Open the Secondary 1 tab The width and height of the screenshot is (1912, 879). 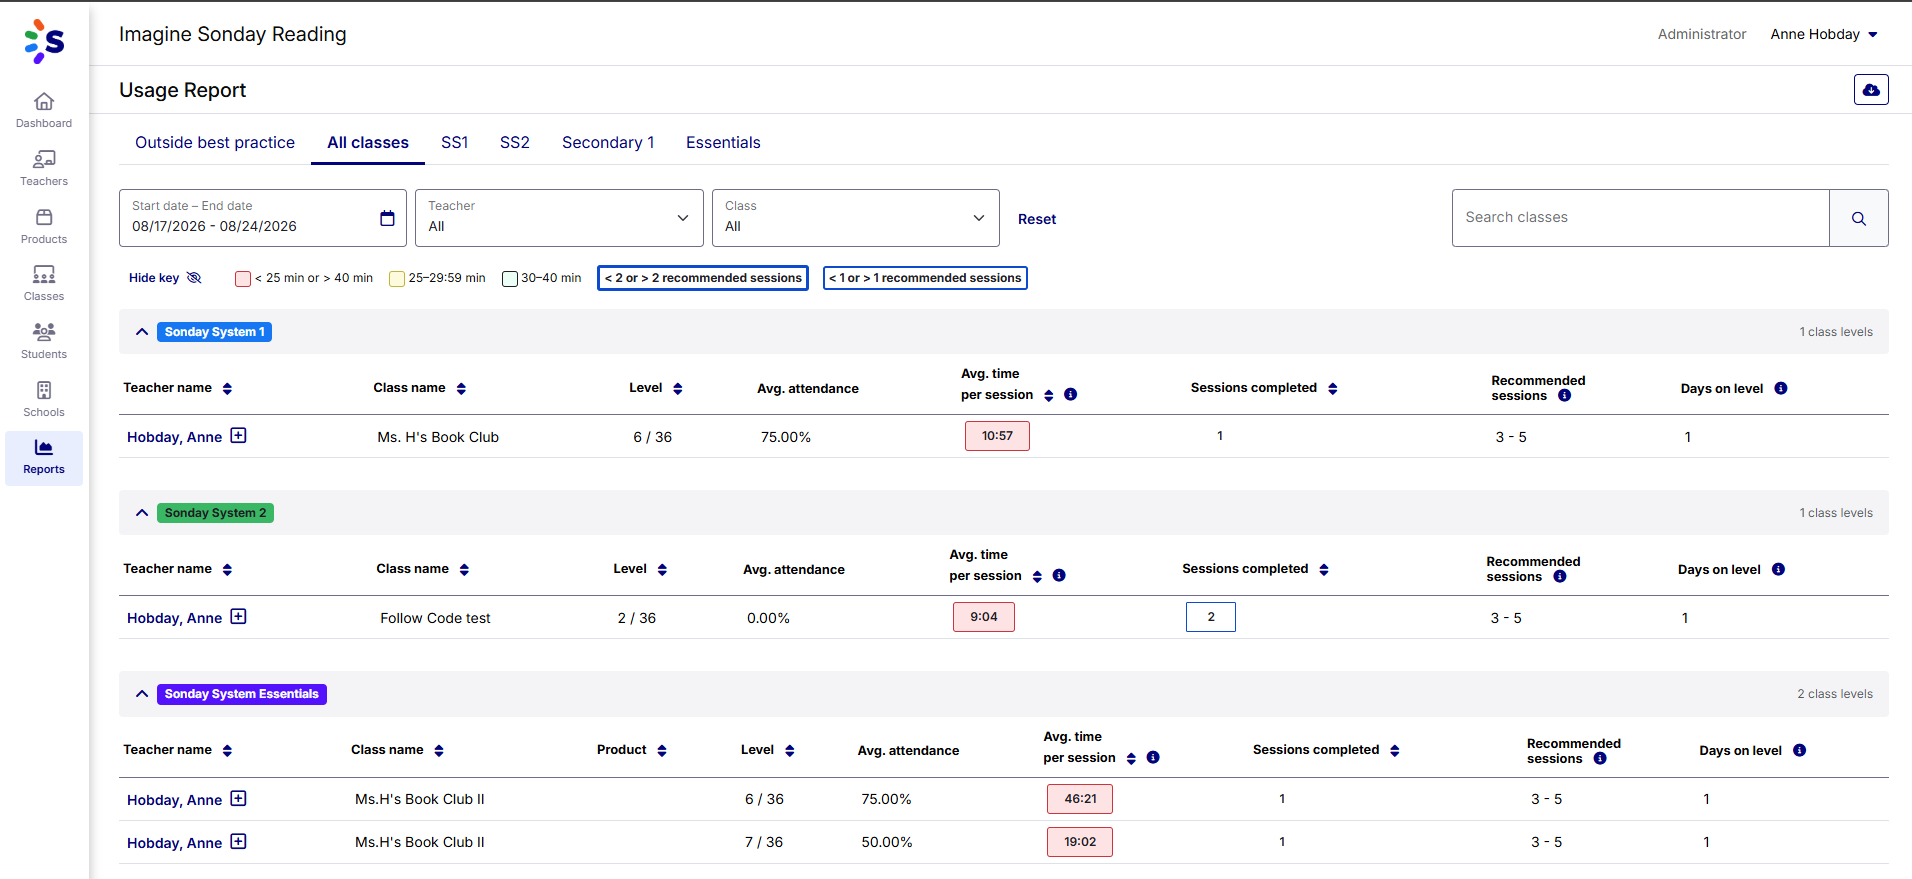(x=608, y=143)
